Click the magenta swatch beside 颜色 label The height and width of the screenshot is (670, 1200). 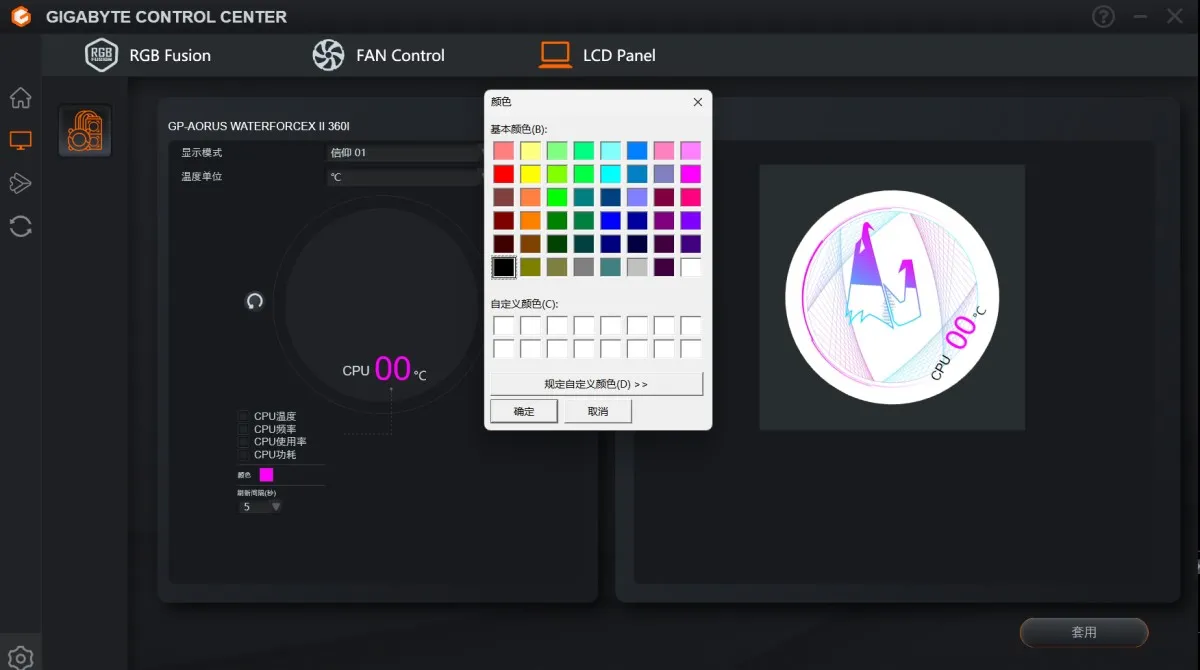(x=267, y=475)
